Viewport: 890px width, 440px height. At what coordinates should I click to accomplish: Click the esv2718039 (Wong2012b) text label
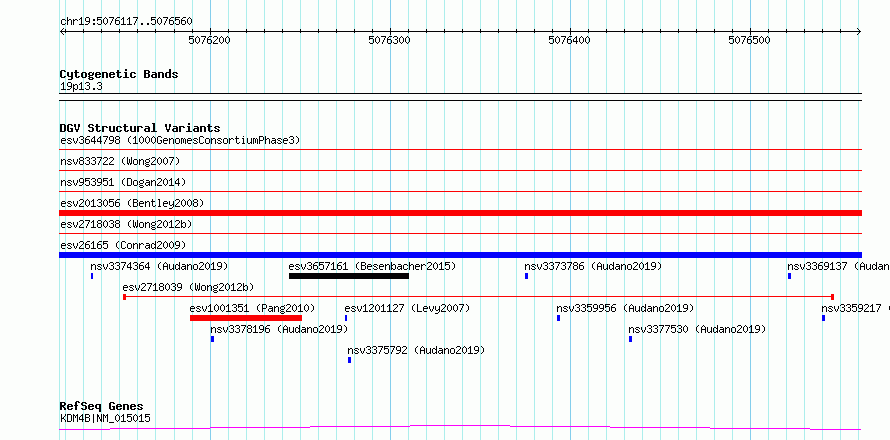click(x=188, y=287)
